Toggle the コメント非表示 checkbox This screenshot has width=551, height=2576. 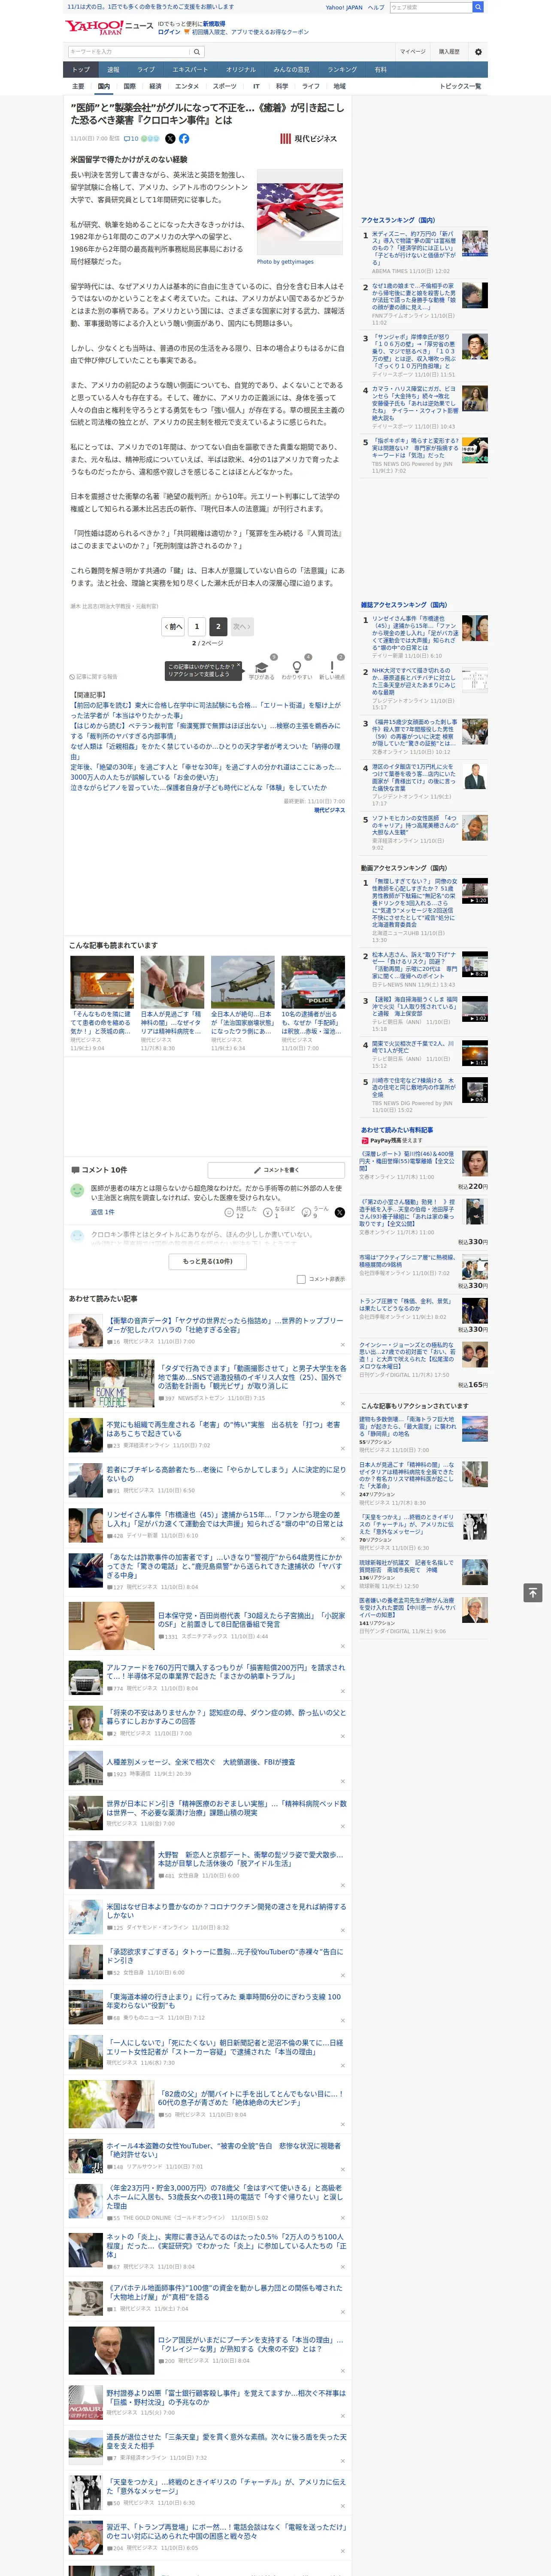click(x=301, y=1279)
